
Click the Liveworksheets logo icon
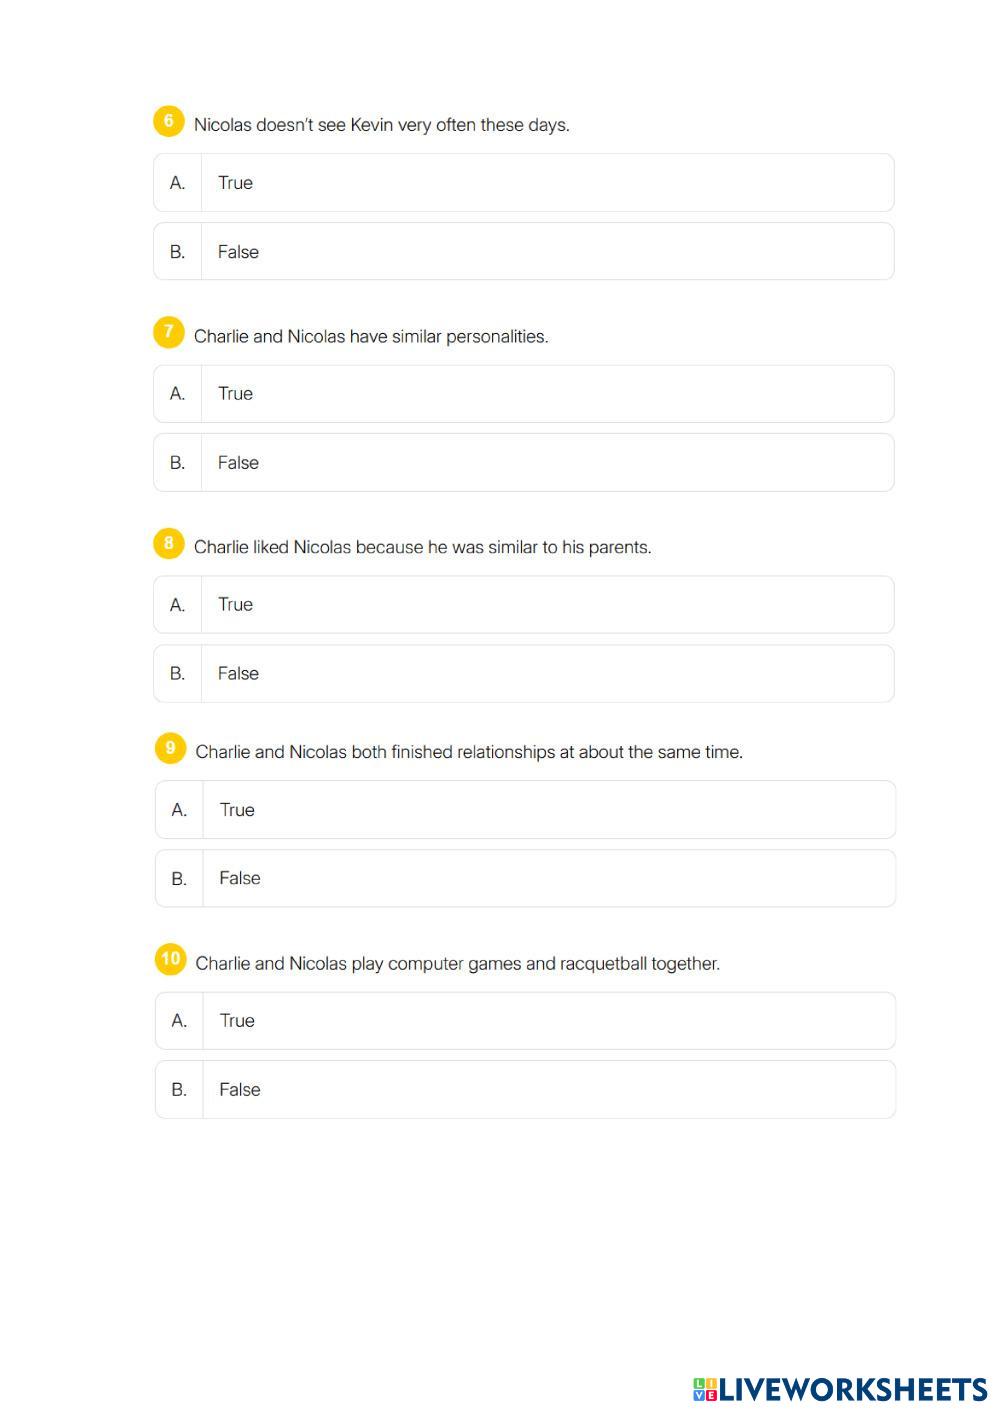coord(705,1389)
